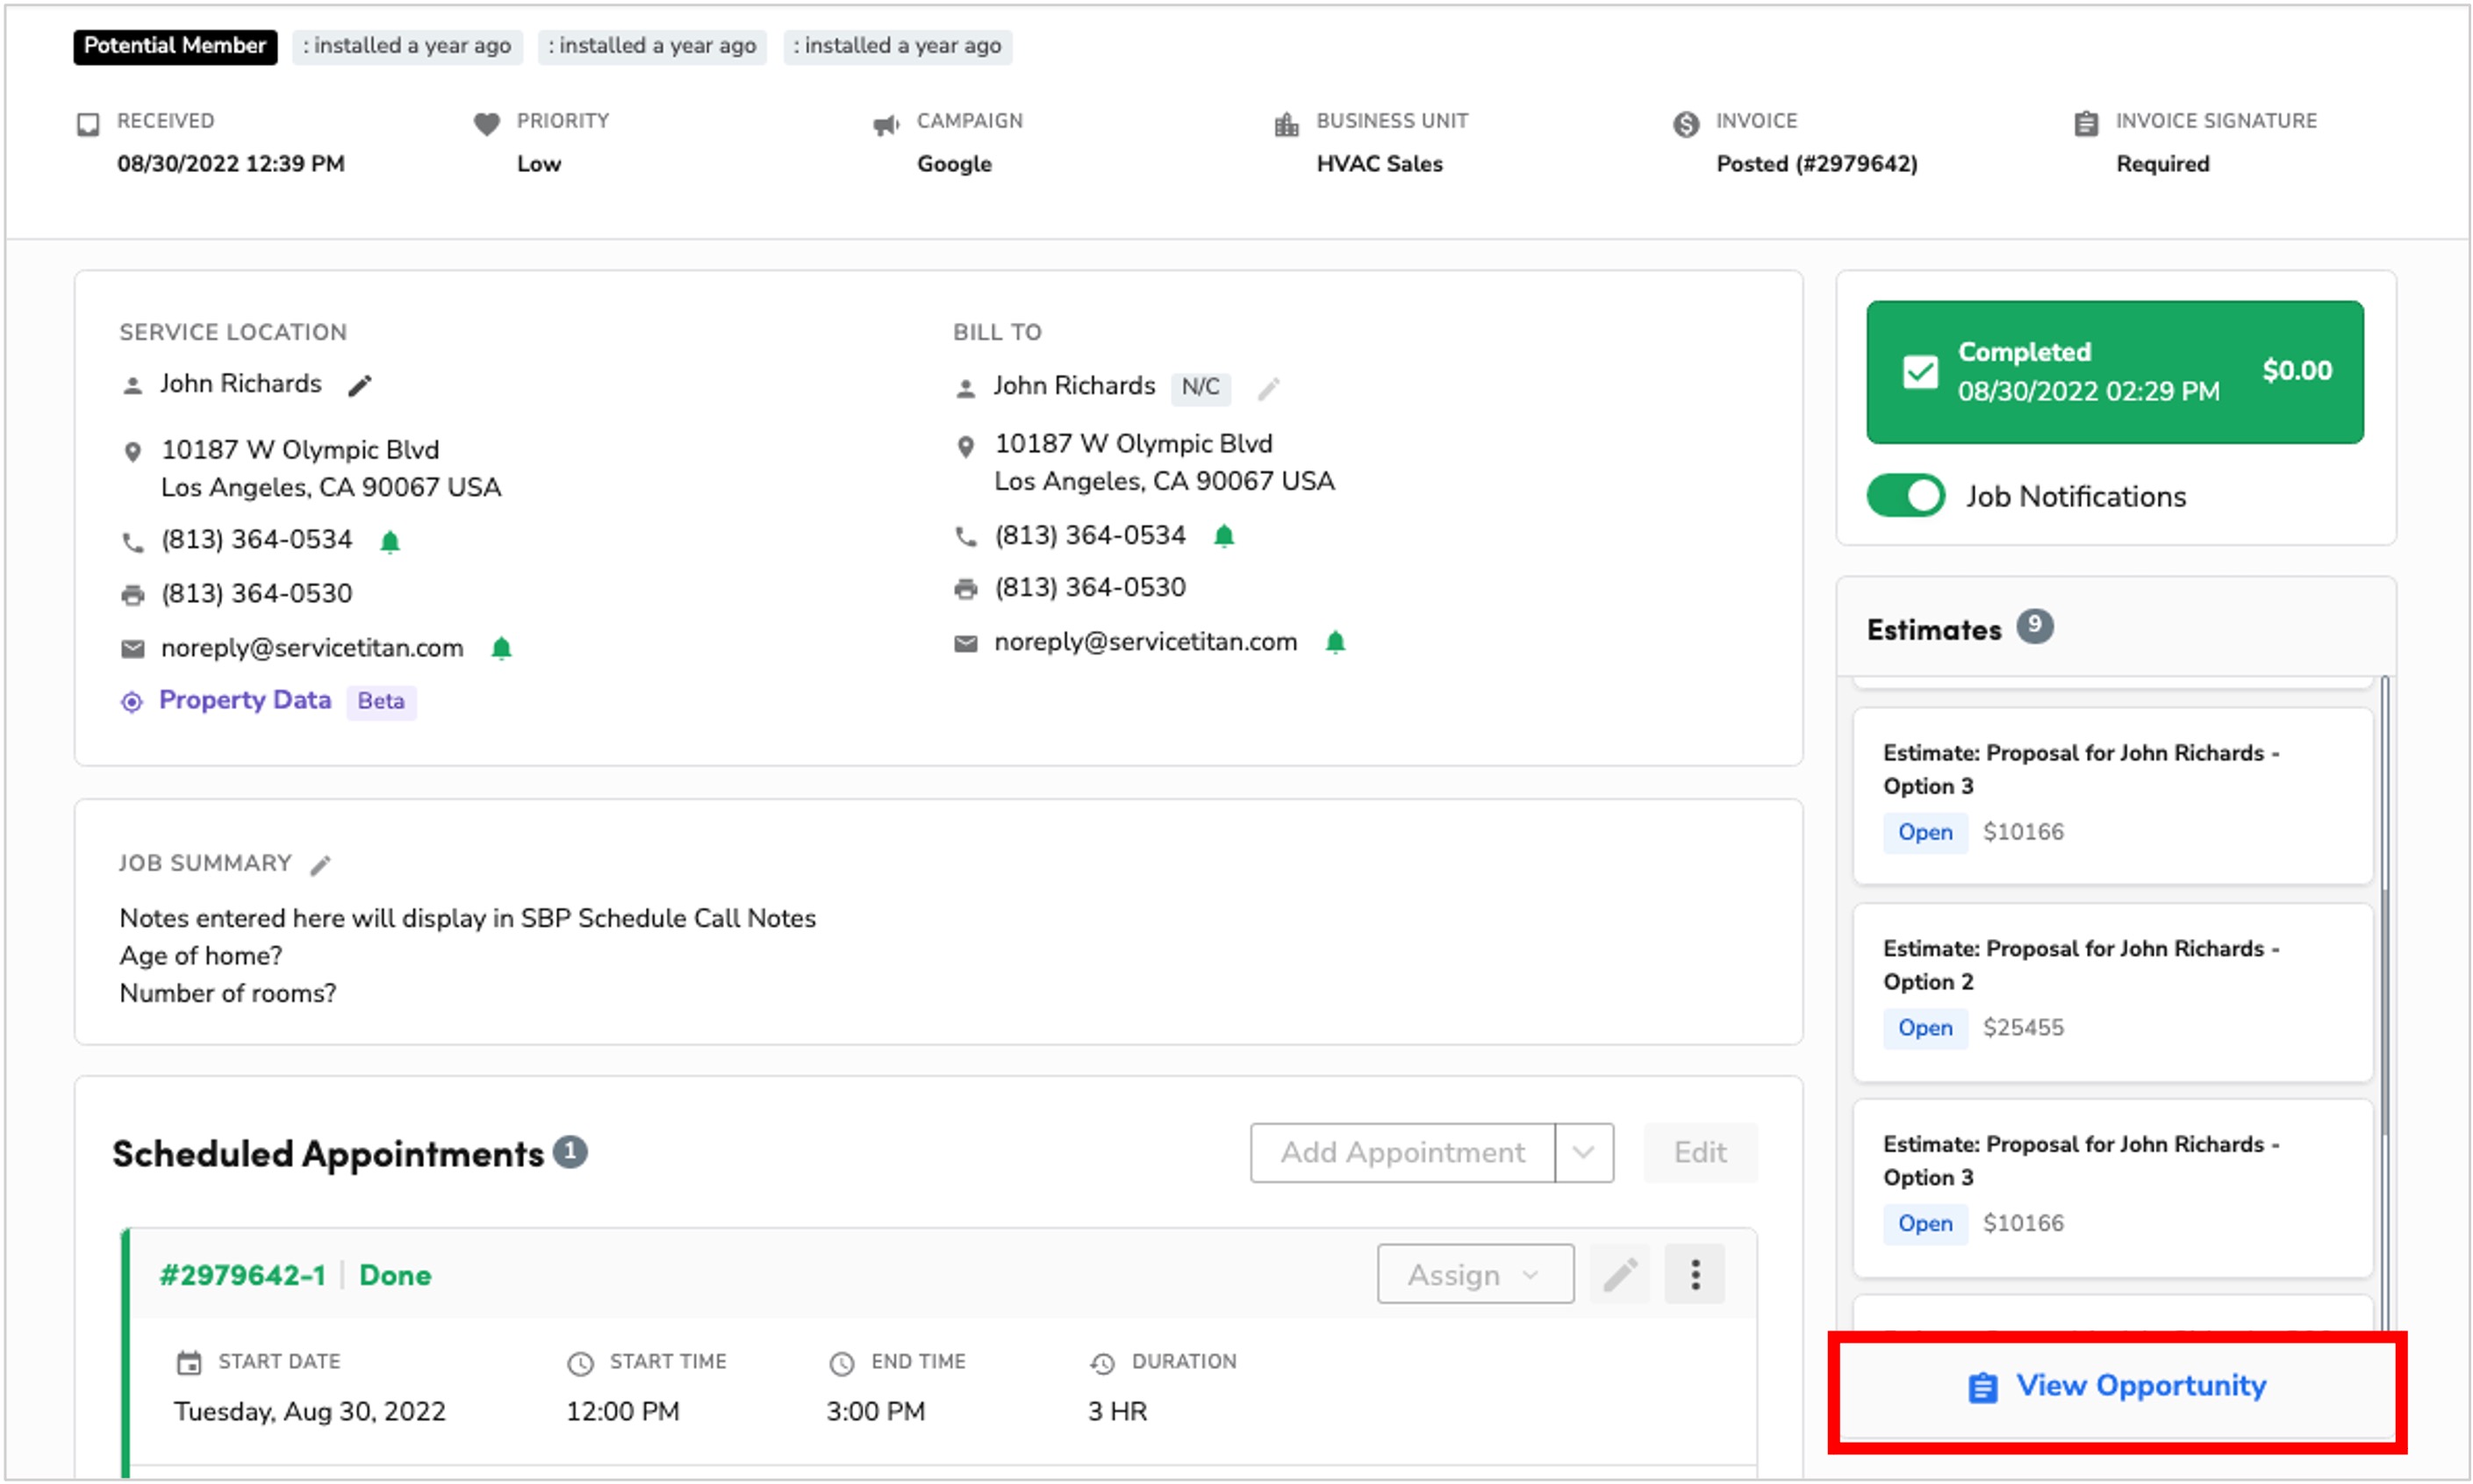Viewport: 2473px width, 1484px height.
Task: Expand the Add Appointment dropdown arrow
Action: [x=1584, y=1152]
